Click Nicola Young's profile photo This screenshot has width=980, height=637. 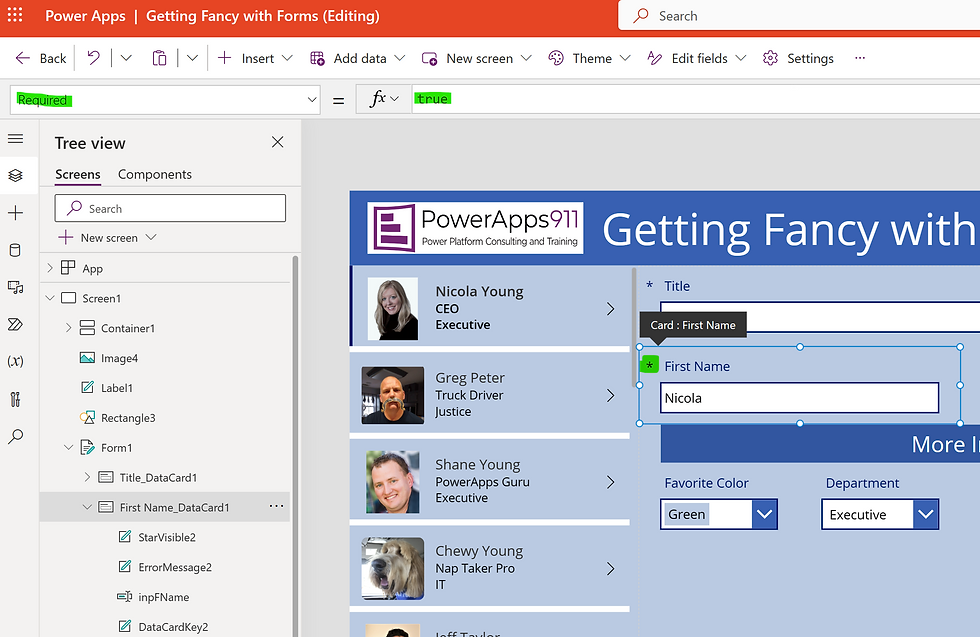(x=393, y=309)
